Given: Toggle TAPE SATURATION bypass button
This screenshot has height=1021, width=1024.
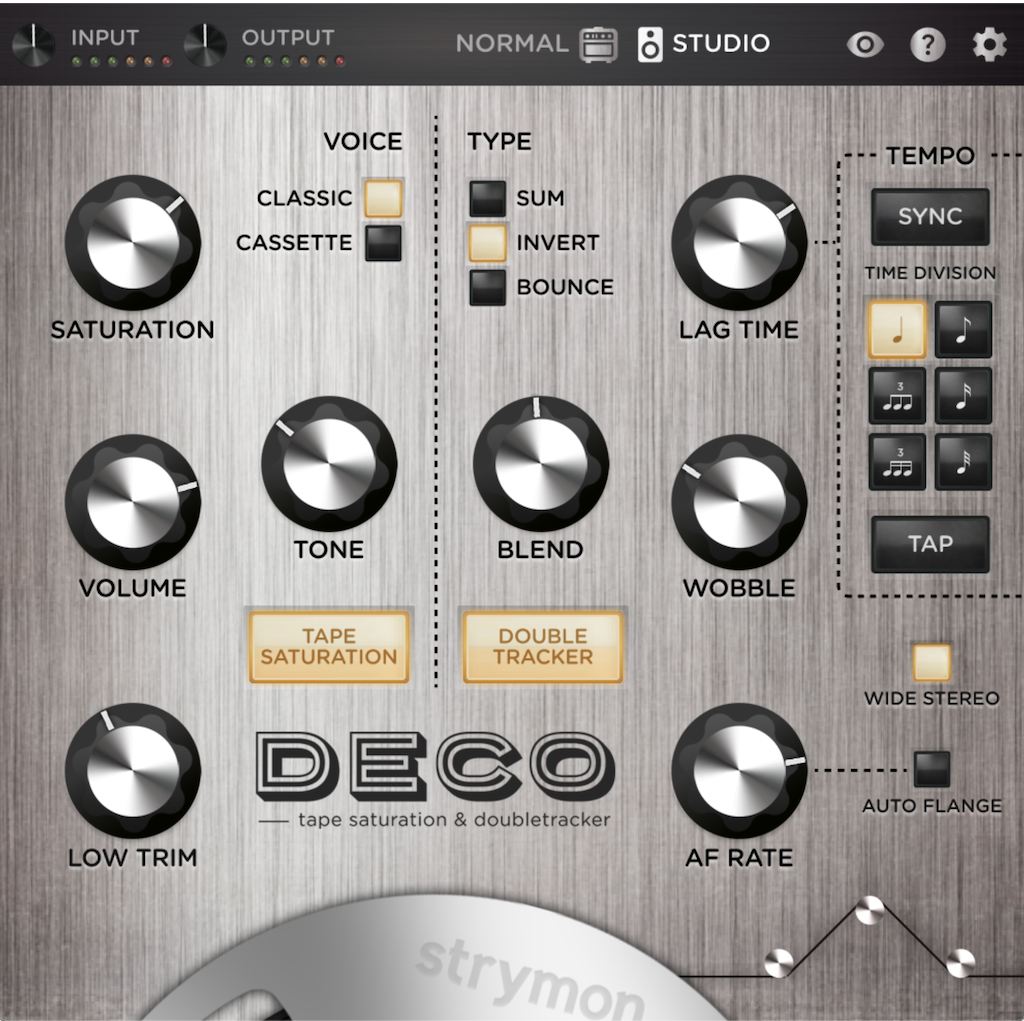Looking at the screenshot, I should 329,647.
